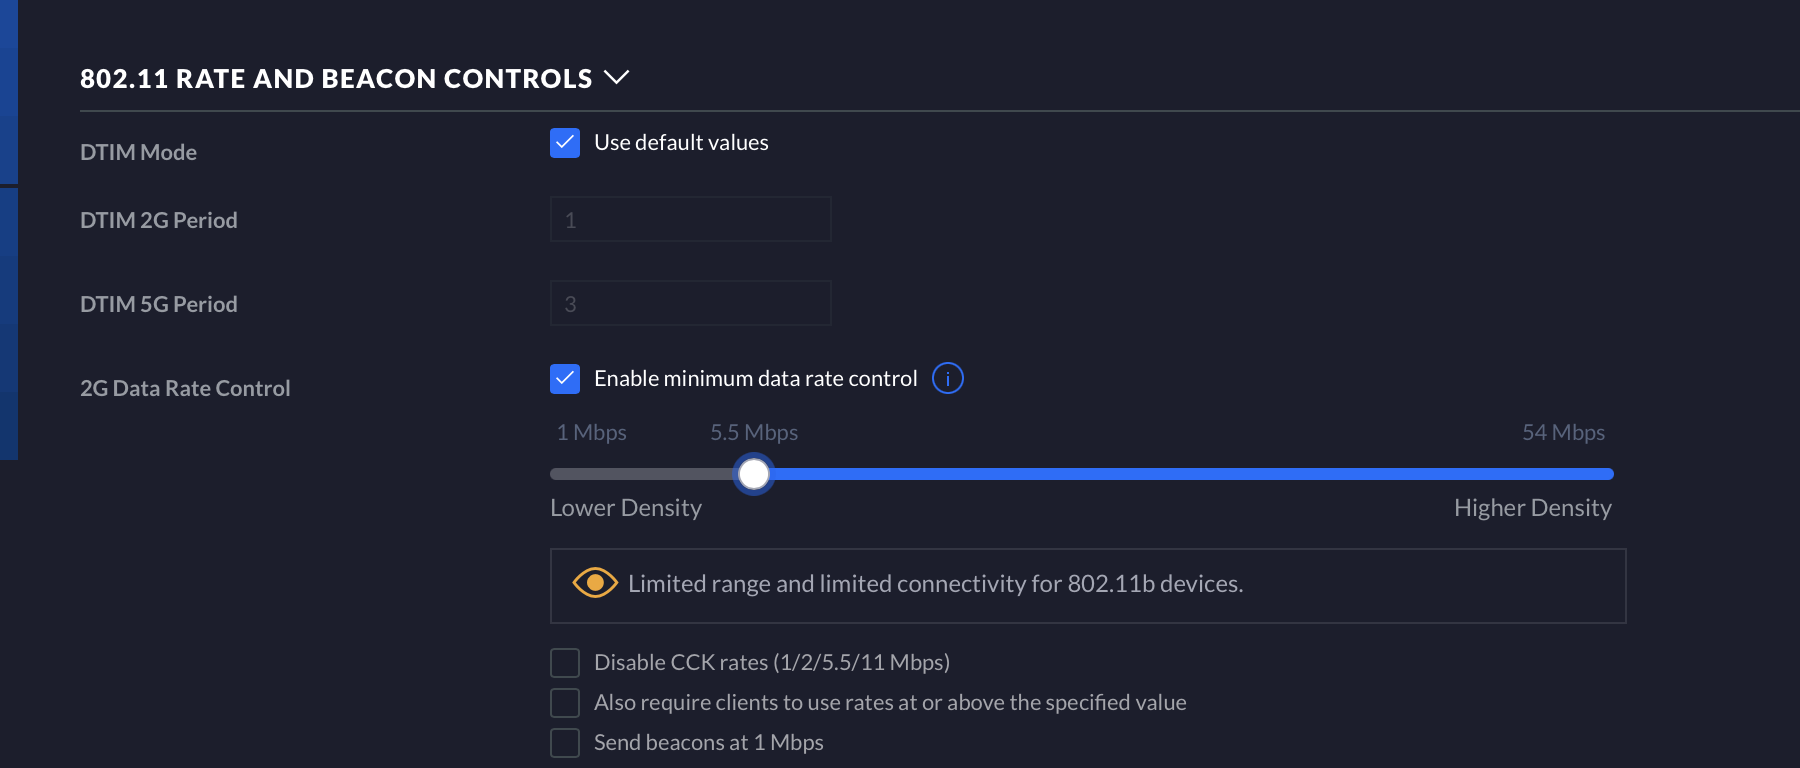This screenshot has width=1800, height=768.
Task: Click the 5.5 Mbps slider label
Action: 754,433
